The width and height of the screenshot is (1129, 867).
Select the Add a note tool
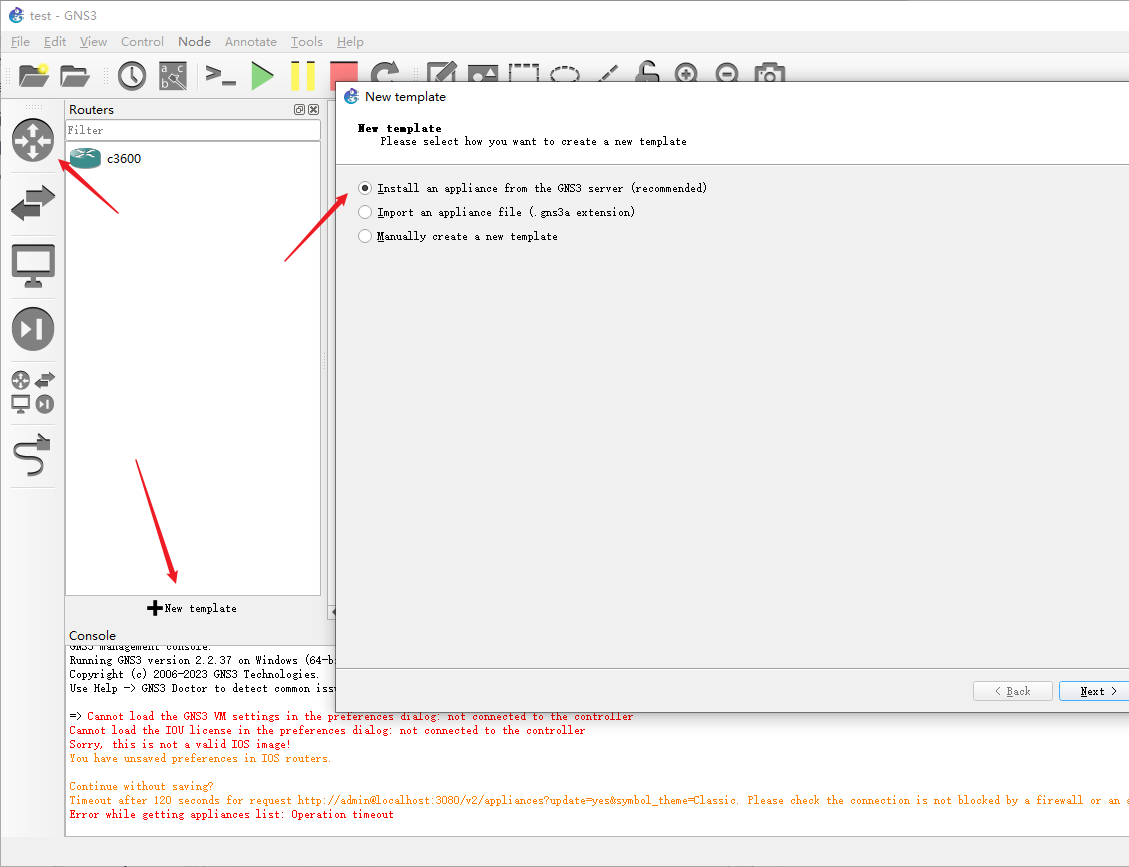(x=441, y=72)
